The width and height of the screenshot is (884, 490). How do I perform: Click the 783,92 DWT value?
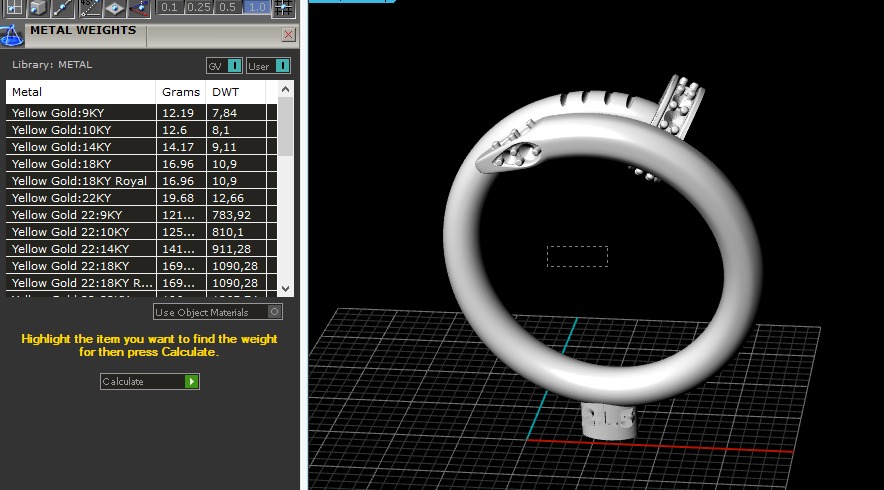pyautogui.click(x=231, y=215)
